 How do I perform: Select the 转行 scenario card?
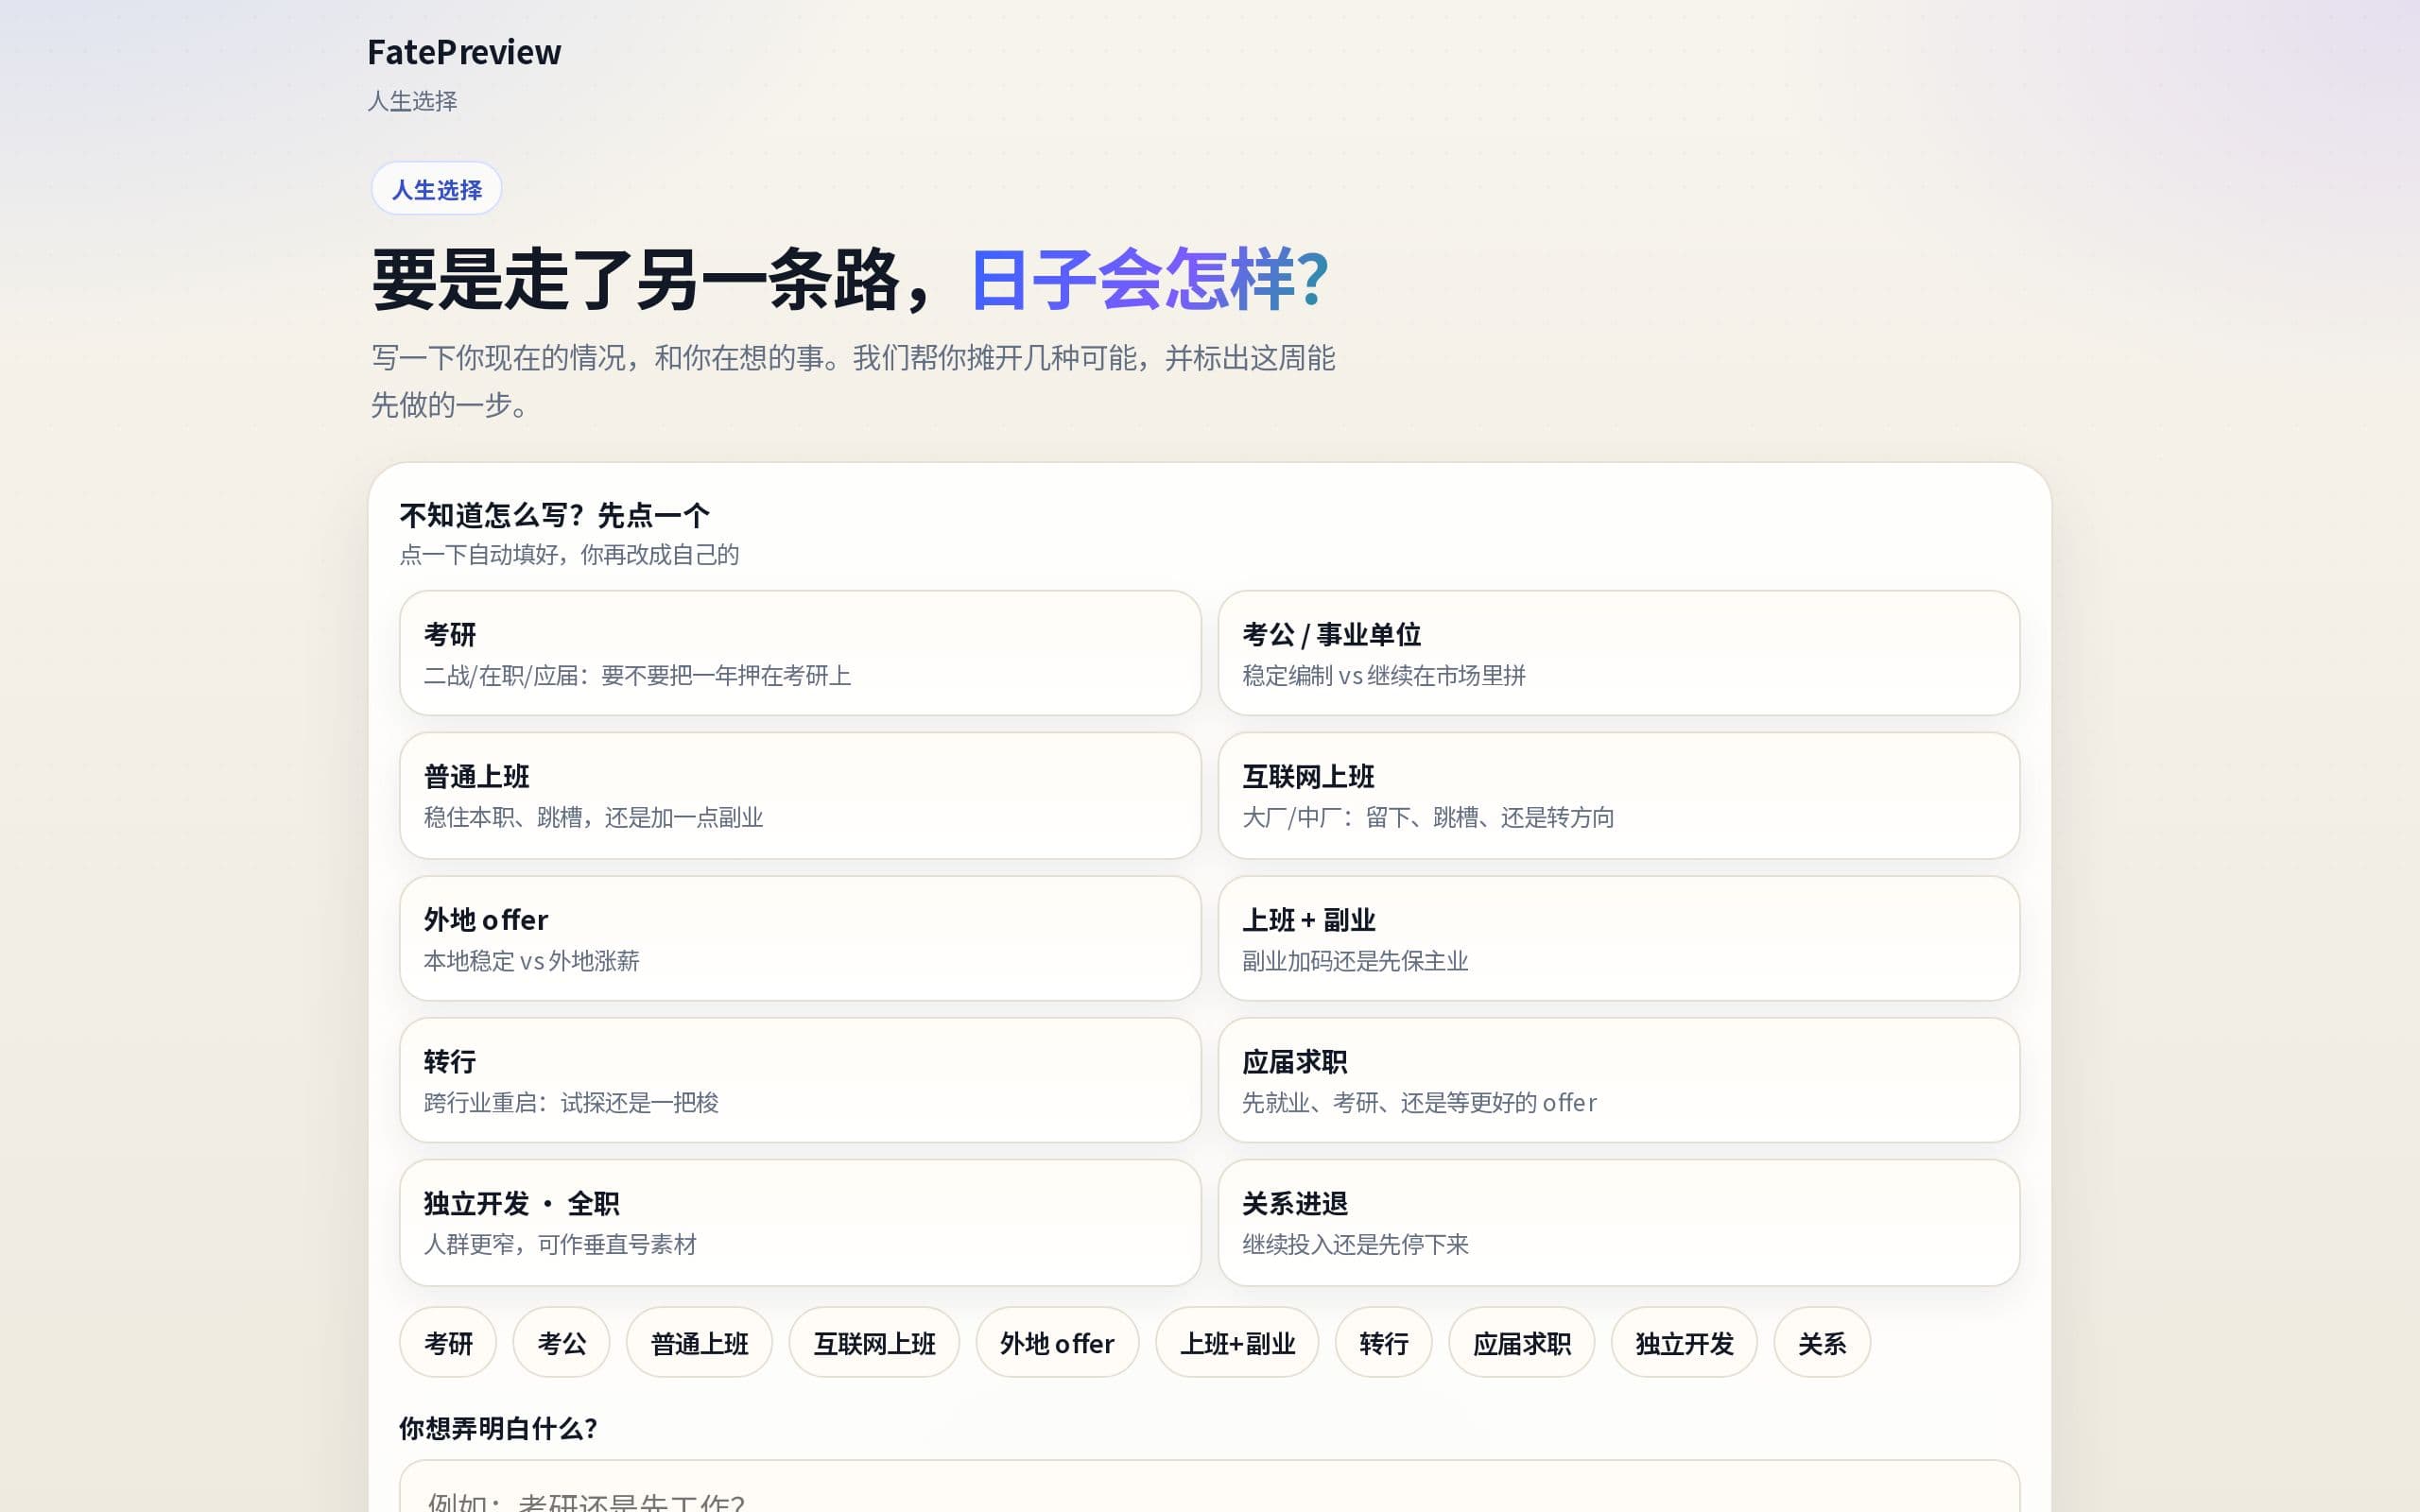[x=800, y=1080]
